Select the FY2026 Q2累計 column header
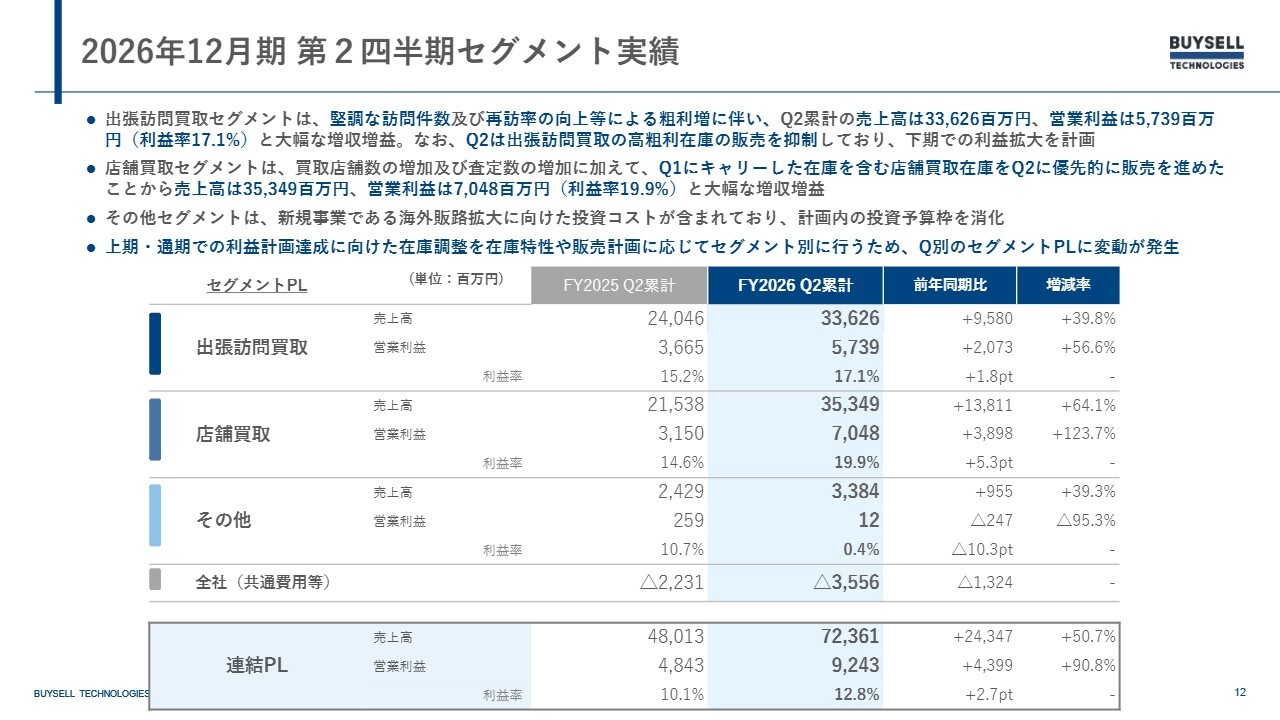1280x720 pixels. (796, 285)
